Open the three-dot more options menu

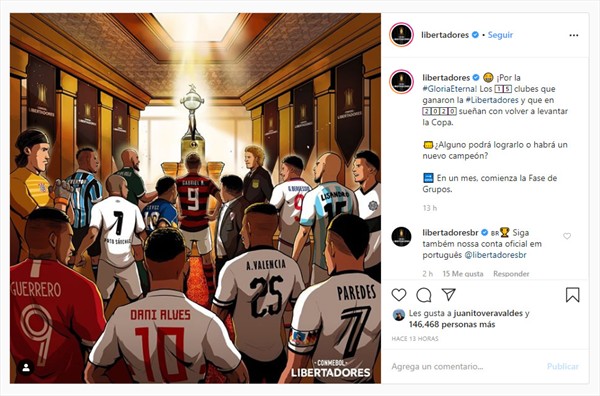tap(574, 35)
